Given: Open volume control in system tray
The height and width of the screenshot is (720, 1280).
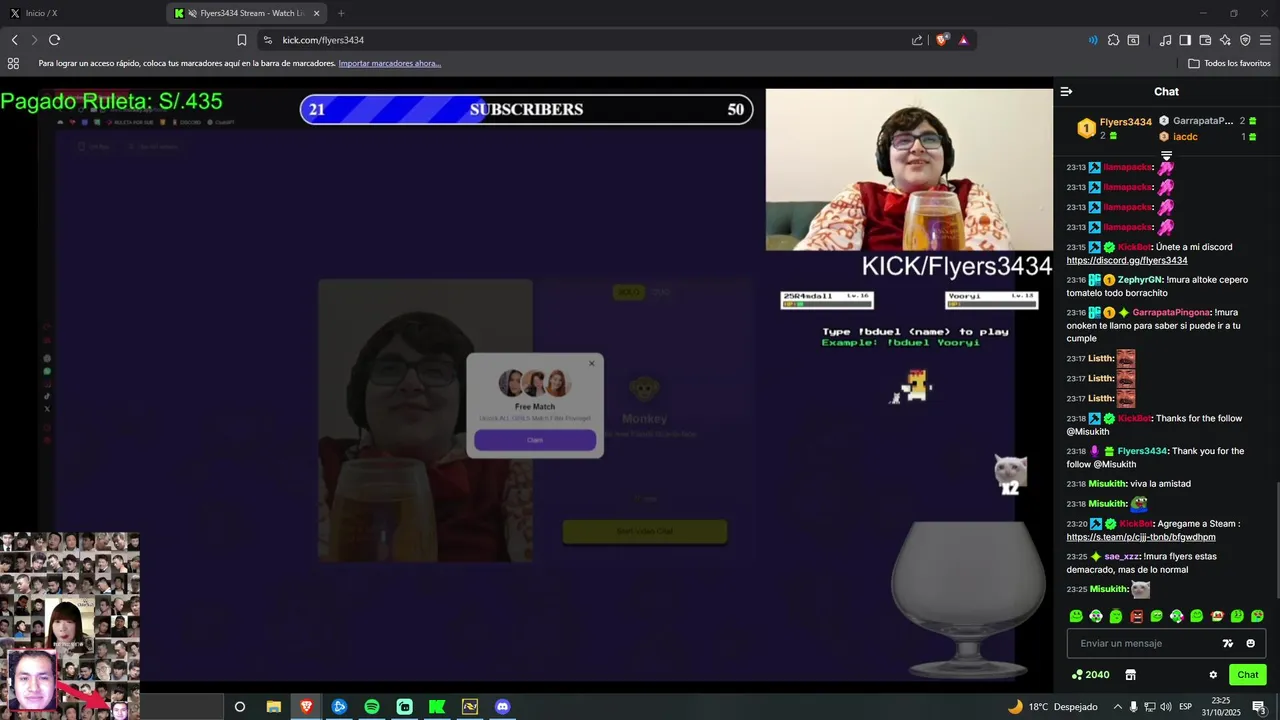Looking at the screenshot, I should 1166,707.
